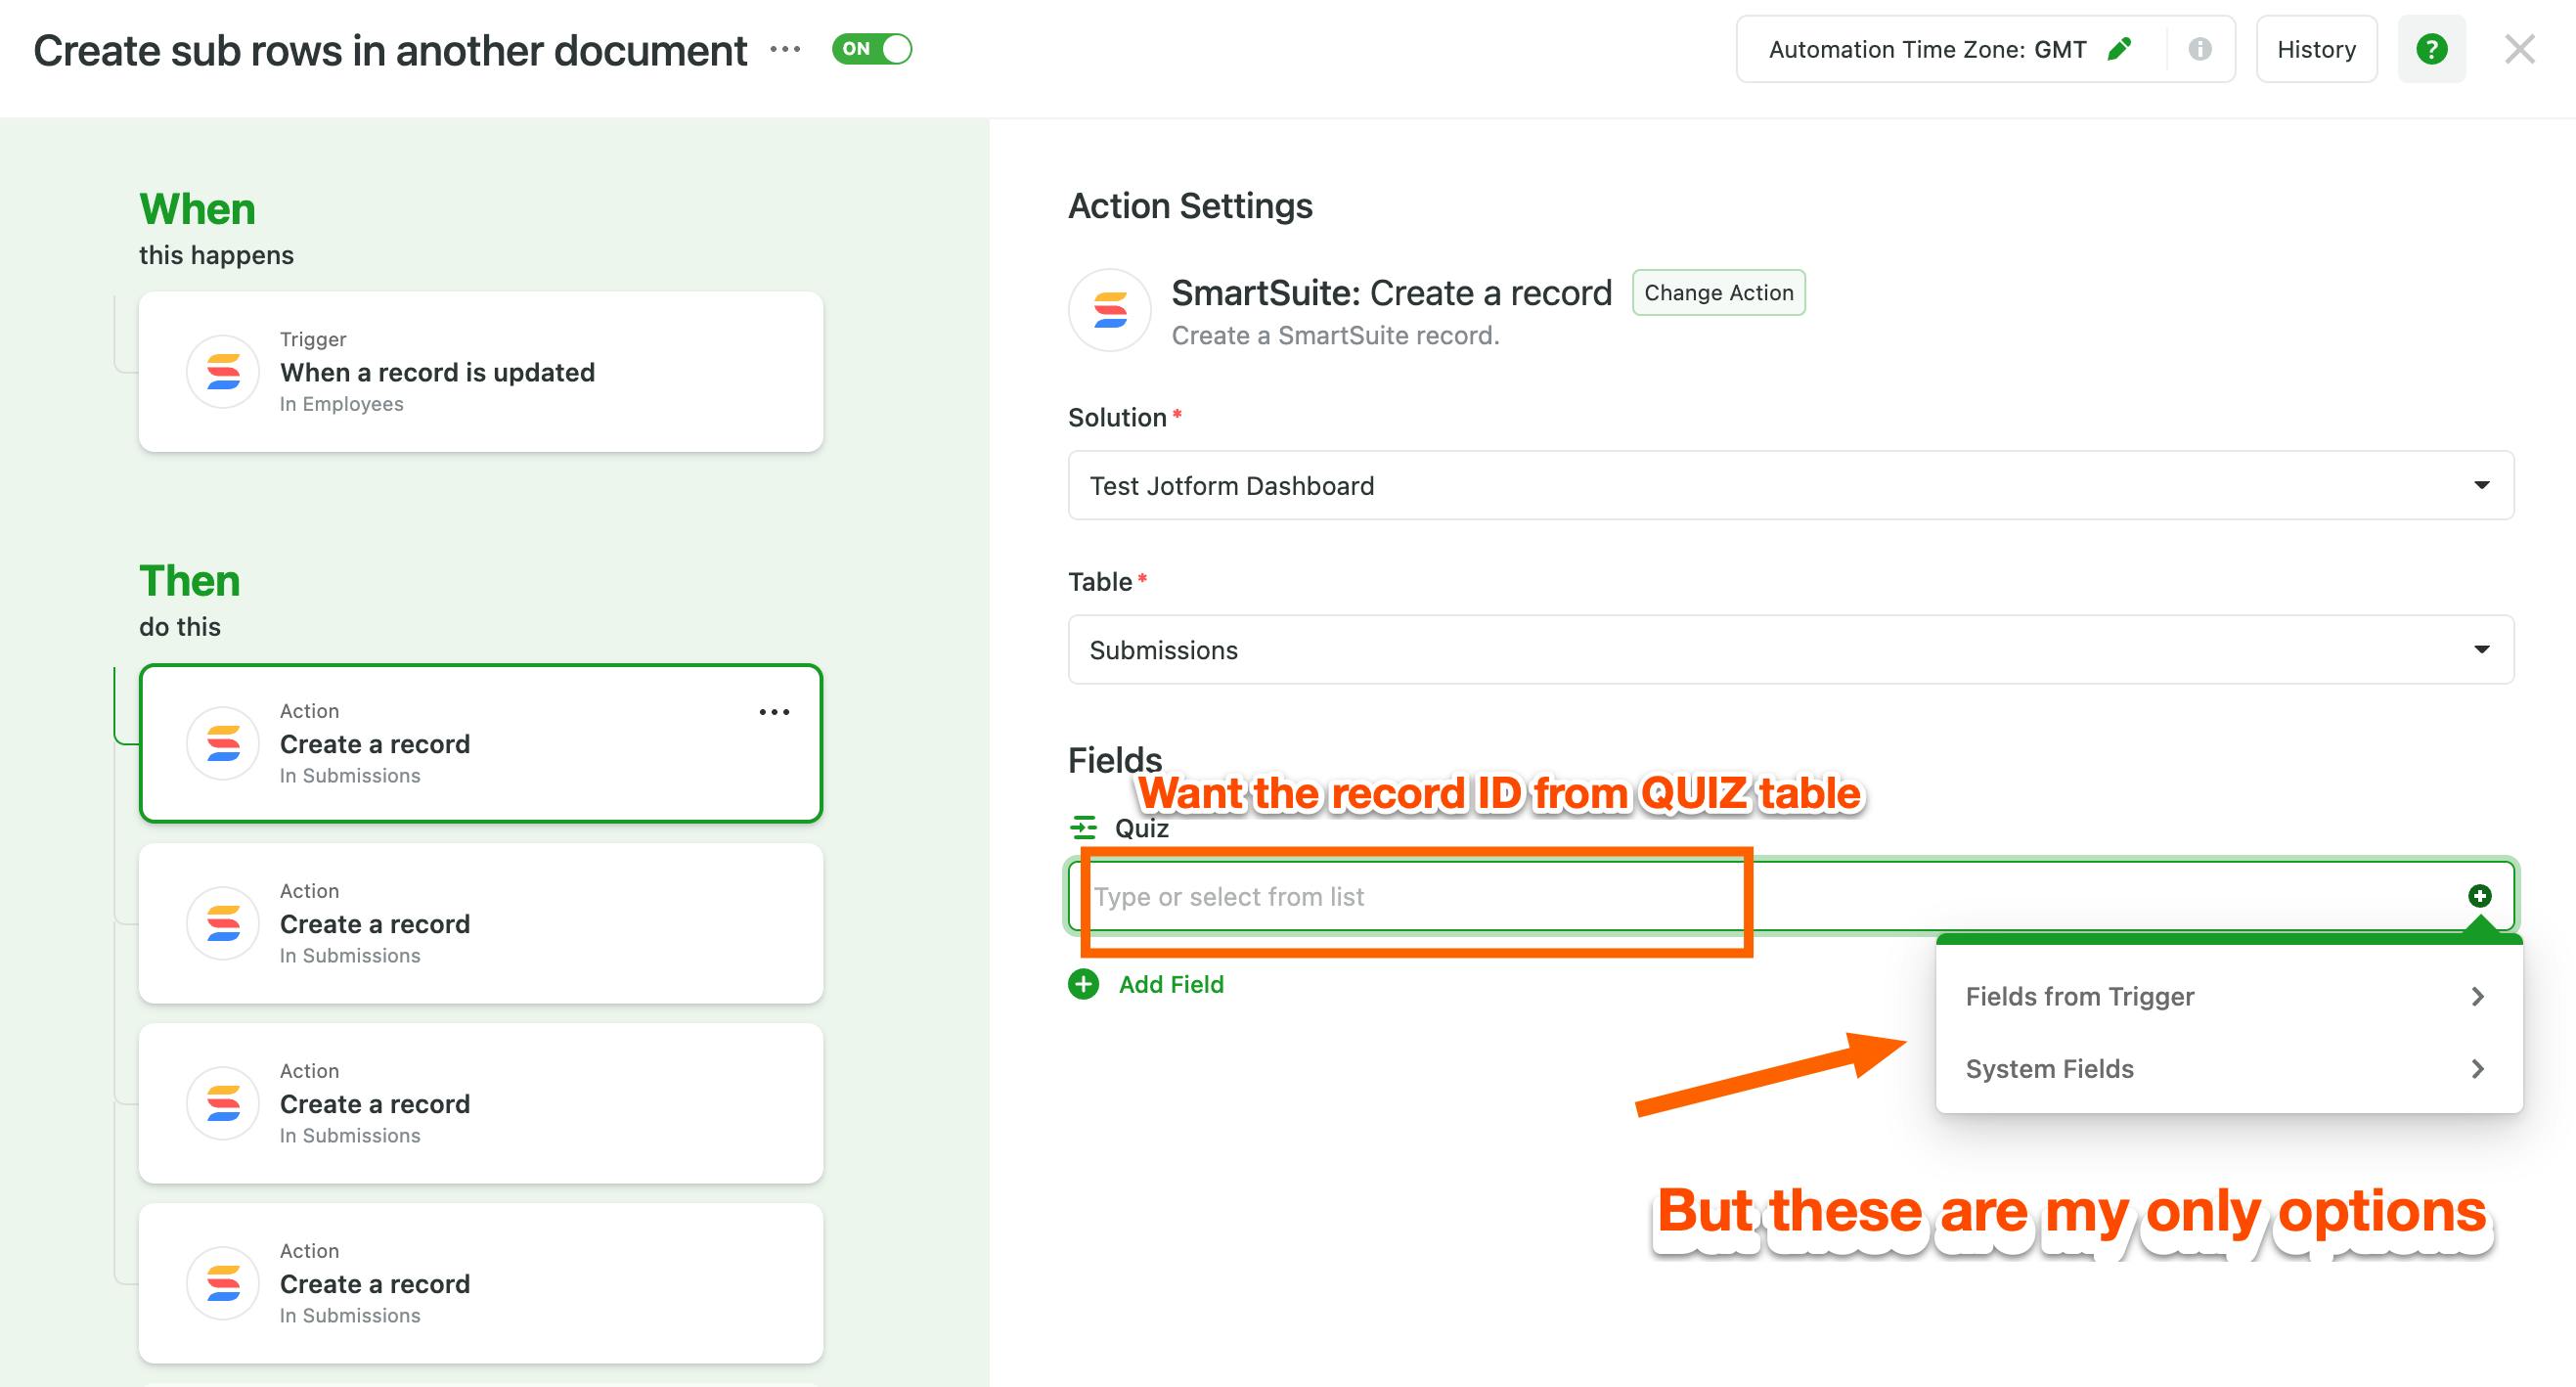Click the 'Quiz' field label

point(1142,828)
